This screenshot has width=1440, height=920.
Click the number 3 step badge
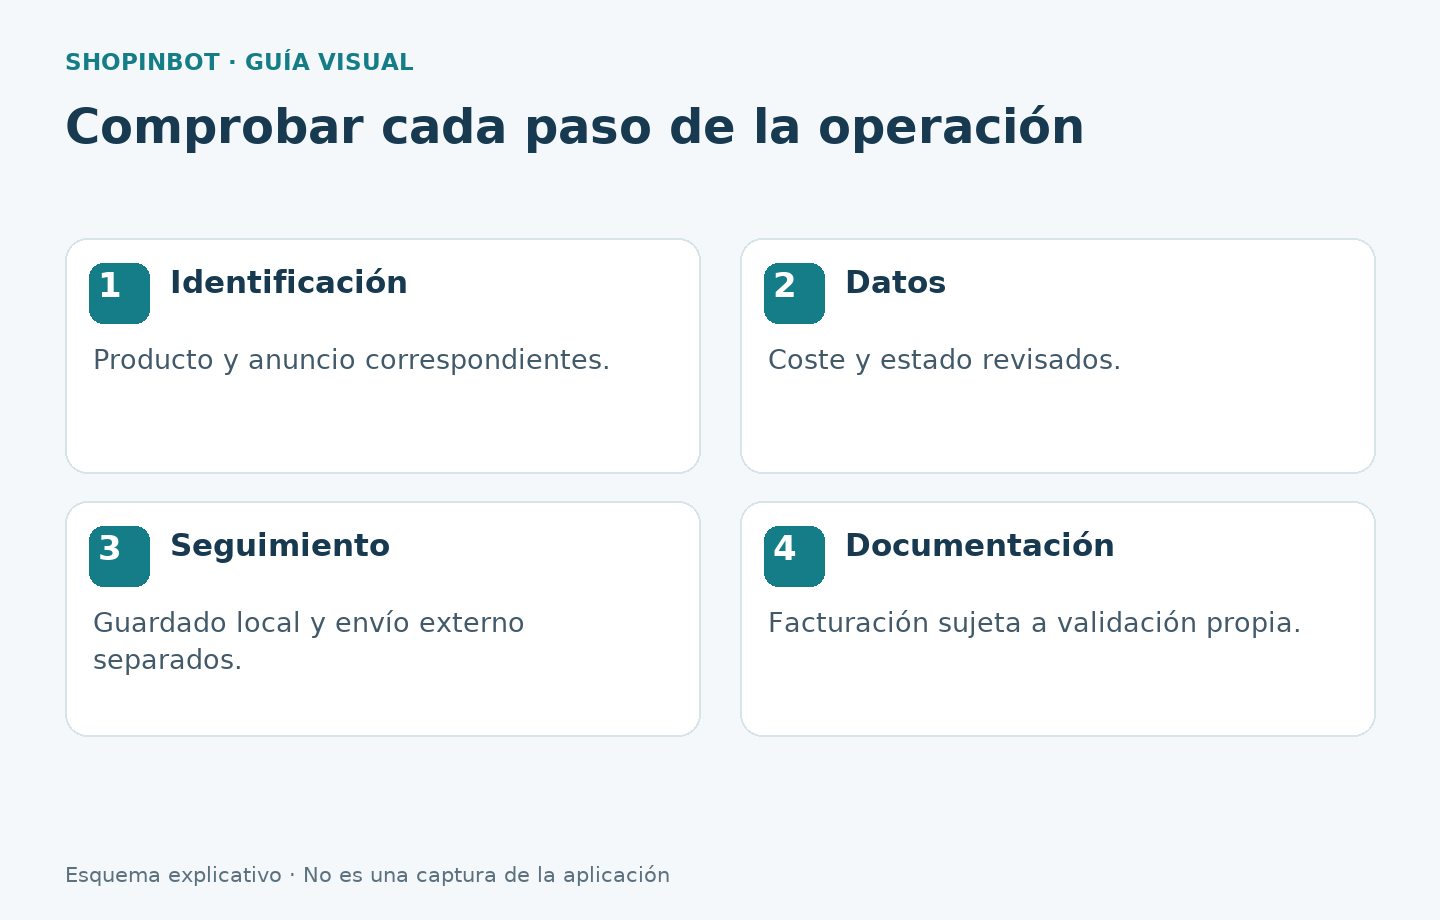119,556
